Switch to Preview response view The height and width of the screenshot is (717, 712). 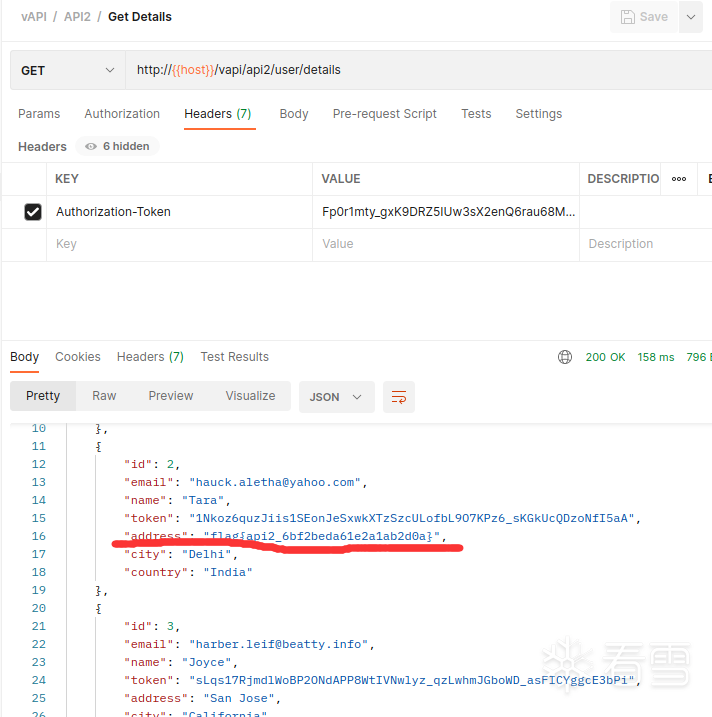pos(171,396)
